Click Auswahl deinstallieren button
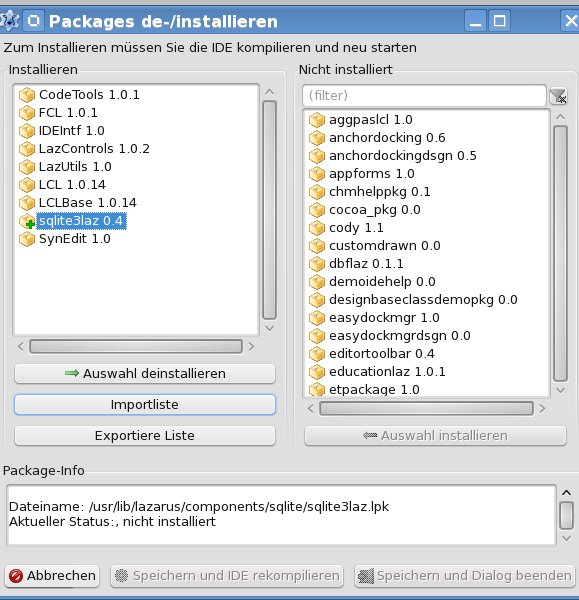This screenshot has height=600, width=579. [145, 373]
